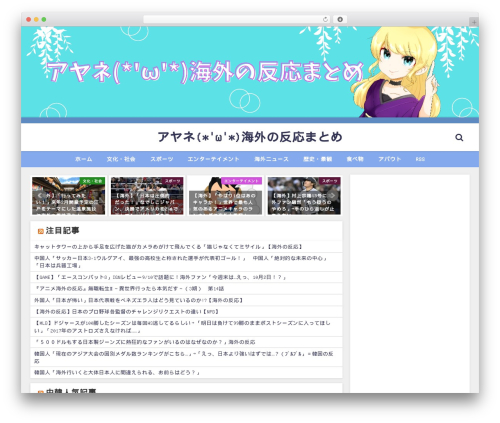Open the アバウト page
Image resolution: width=500 pixels, height=423 pixels.
[389, 159]
